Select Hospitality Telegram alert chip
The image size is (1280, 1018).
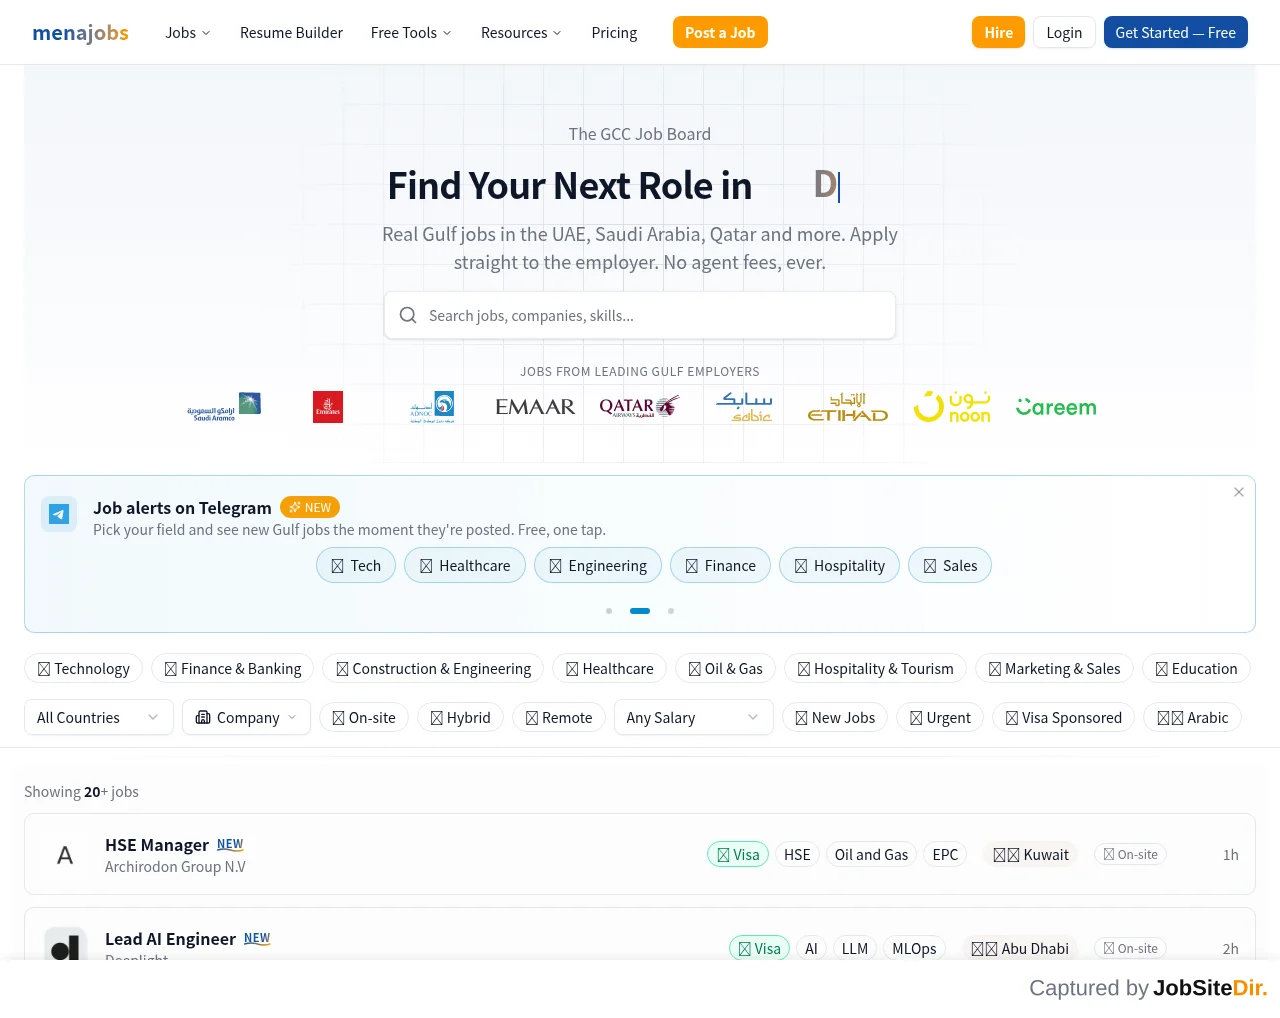point(839,566)
